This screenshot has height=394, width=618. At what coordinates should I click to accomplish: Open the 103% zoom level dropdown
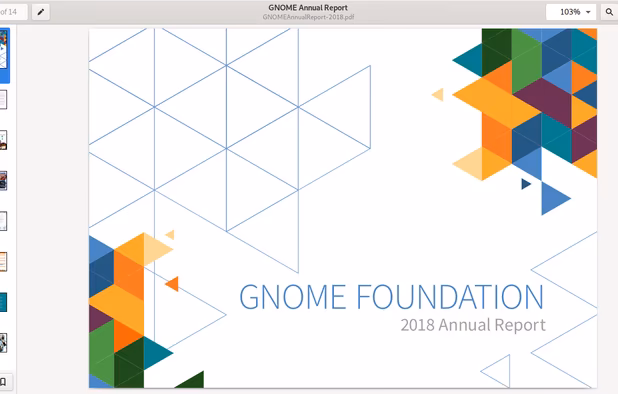click(x=571, y=12)
